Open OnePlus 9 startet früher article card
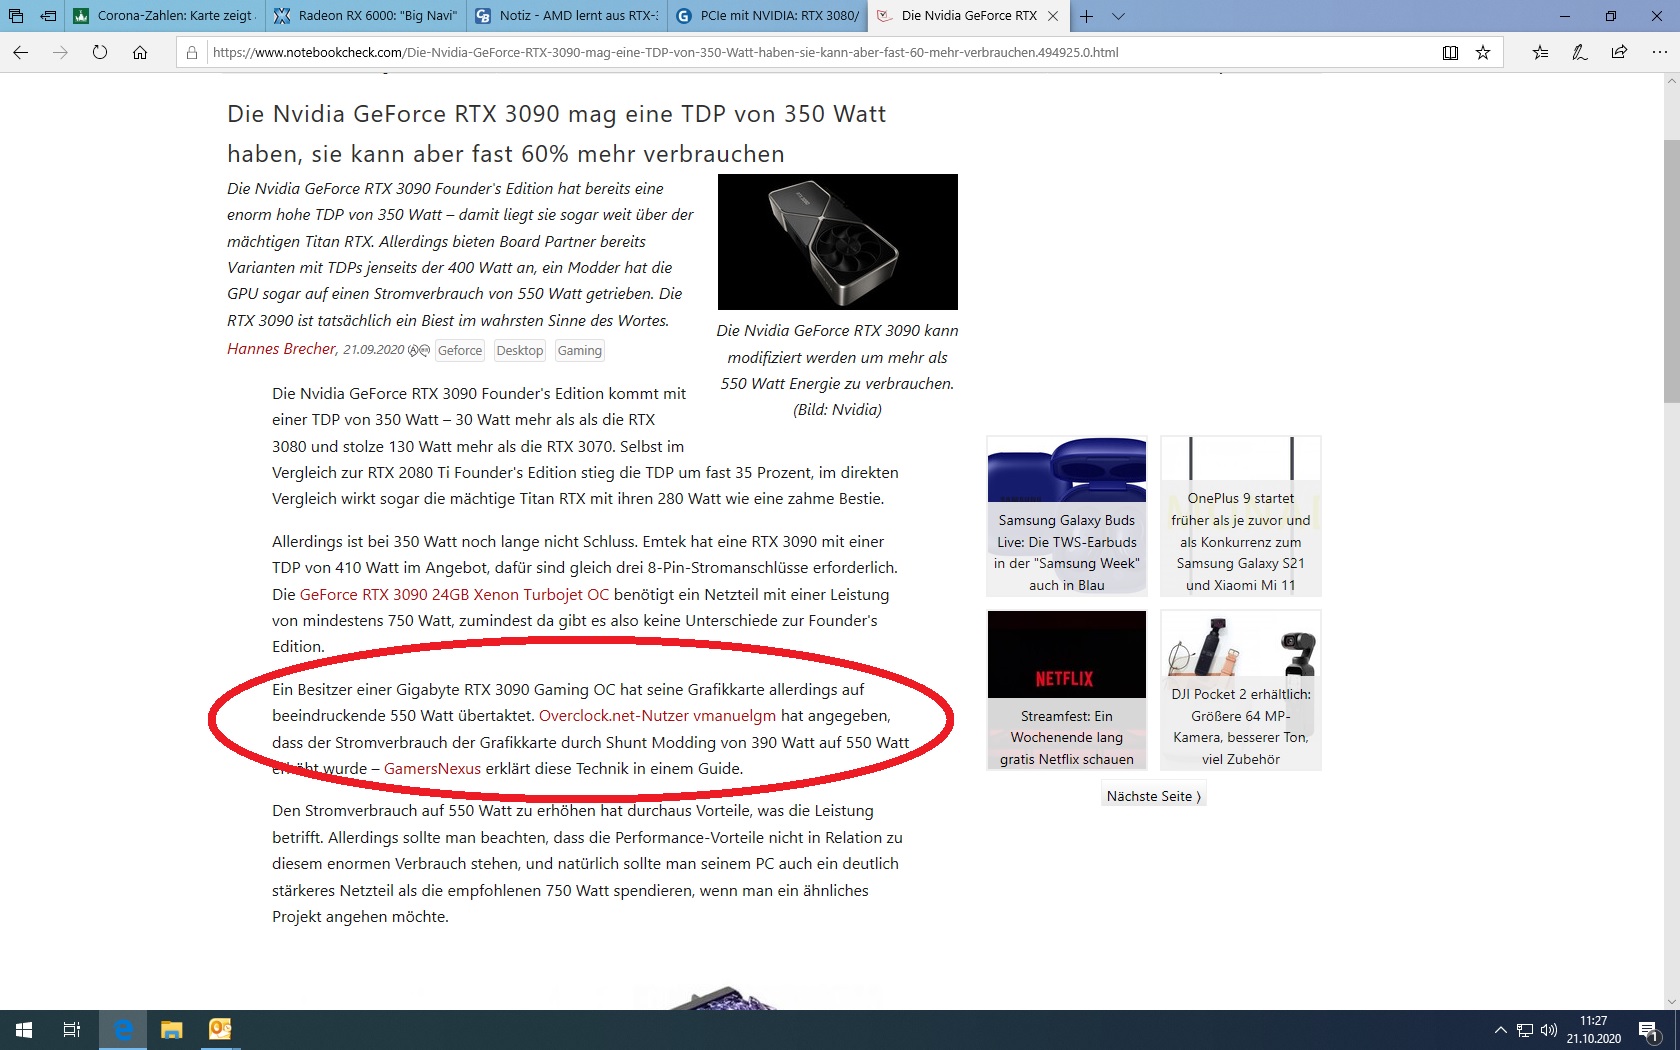This screenshot has height=1050, width=1680. 1241,517
